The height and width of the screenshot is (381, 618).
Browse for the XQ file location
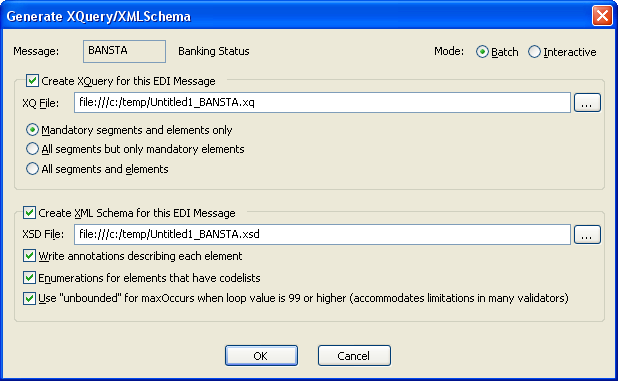[587, 102]
